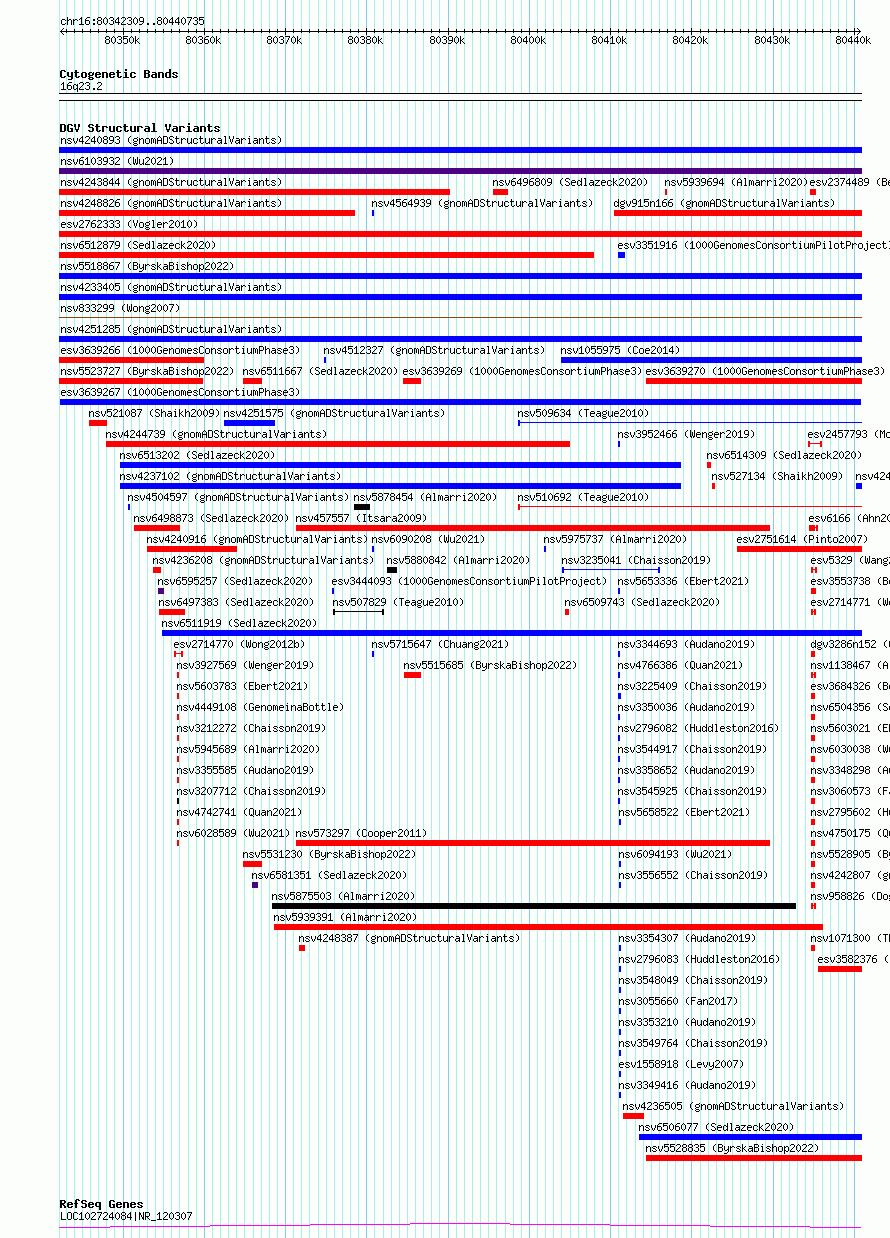Click nsv6090208 (Wu2021) label

pos(428,539)
